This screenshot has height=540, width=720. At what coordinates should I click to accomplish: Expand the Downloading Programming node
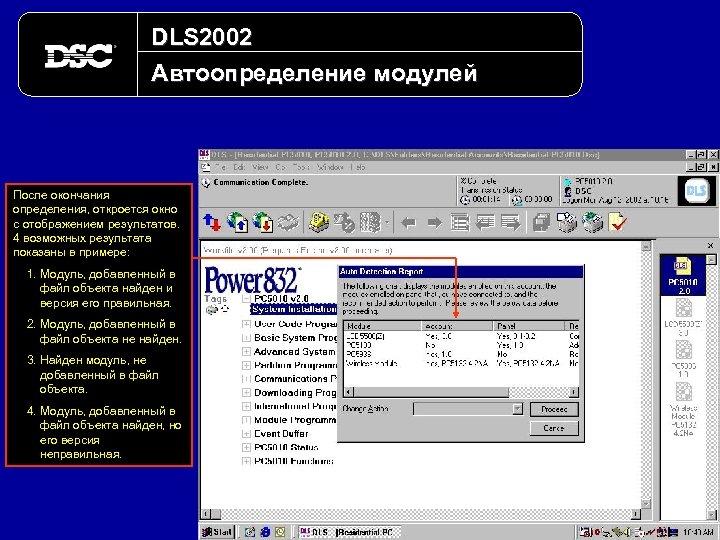pyautogui.click(x=246, y=393)
